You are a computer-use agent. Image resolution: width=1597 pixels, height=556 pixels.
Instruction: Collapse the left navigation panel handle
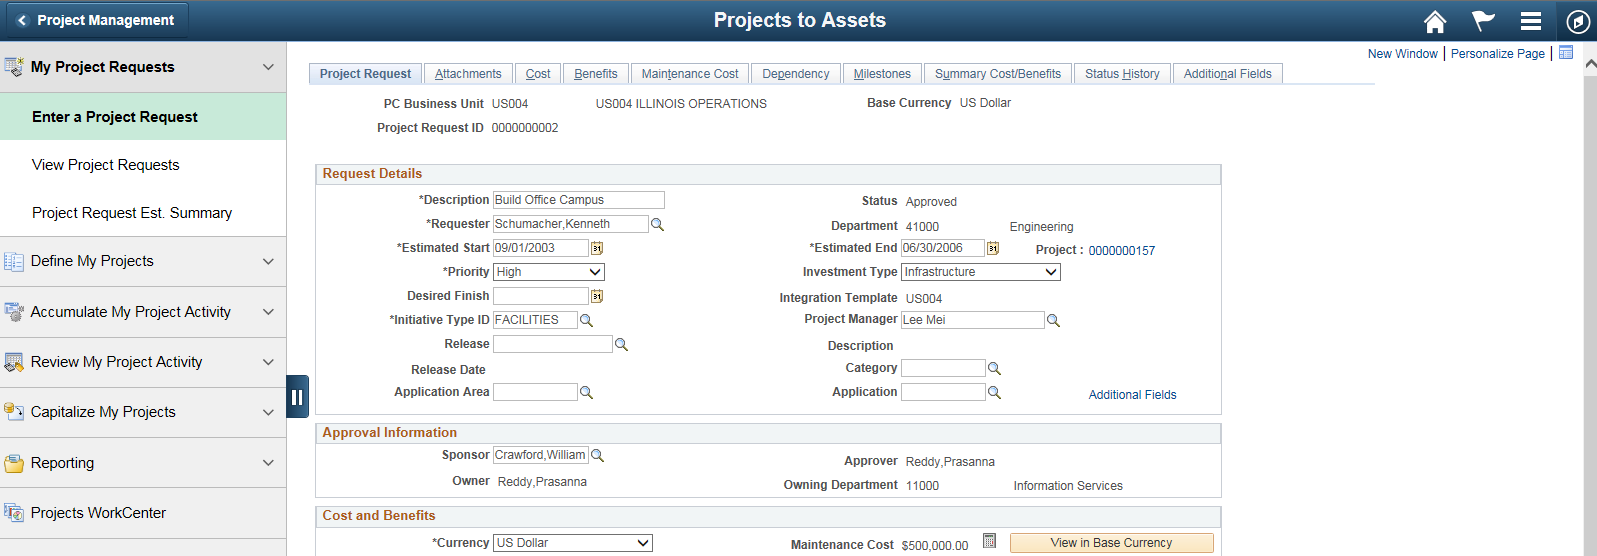297,397
